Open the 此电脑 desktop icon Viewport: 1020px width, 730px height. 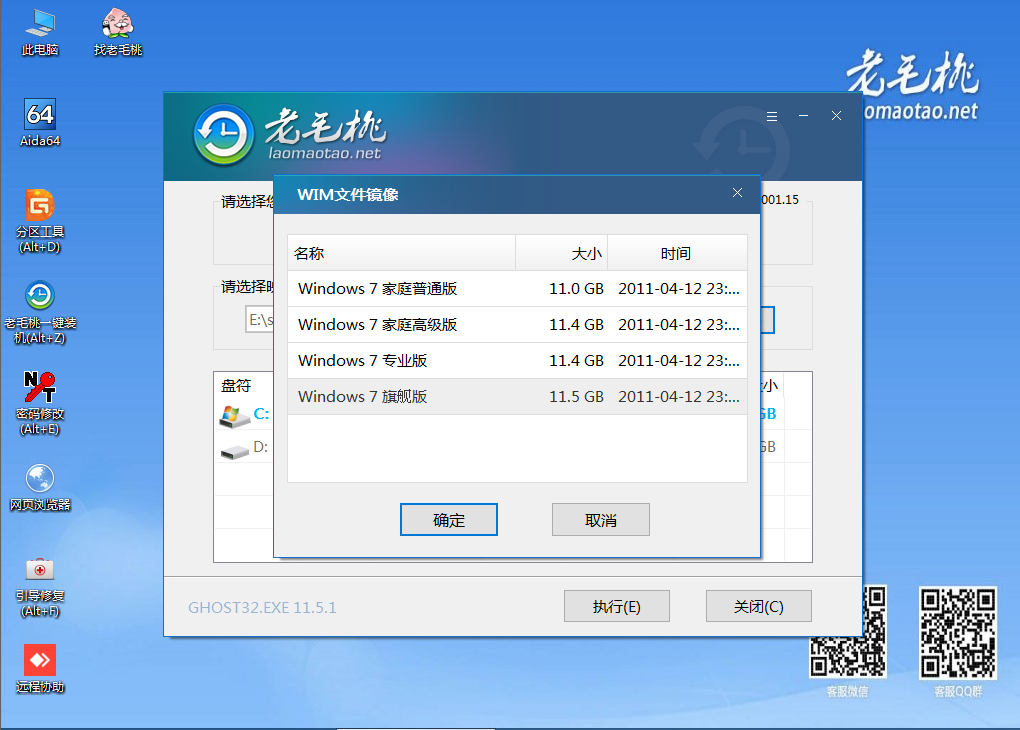(x=40, y=33)
